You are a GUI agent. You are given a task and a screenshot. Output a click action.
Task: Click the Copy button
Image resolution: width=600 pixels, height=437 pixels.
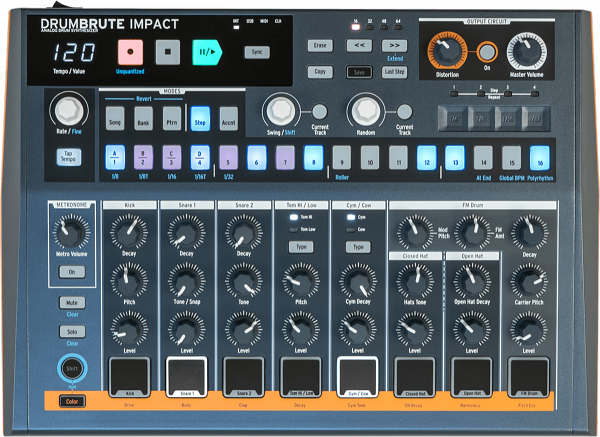(x=320, y=72)
